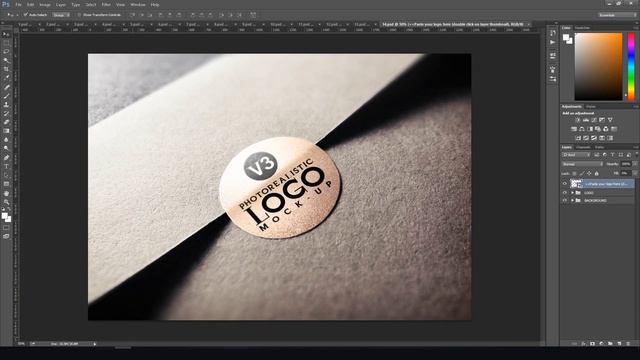Open the Essentials workspace dropdown
The height and width of the screenshot is (360, 640).
pos(616,15)
